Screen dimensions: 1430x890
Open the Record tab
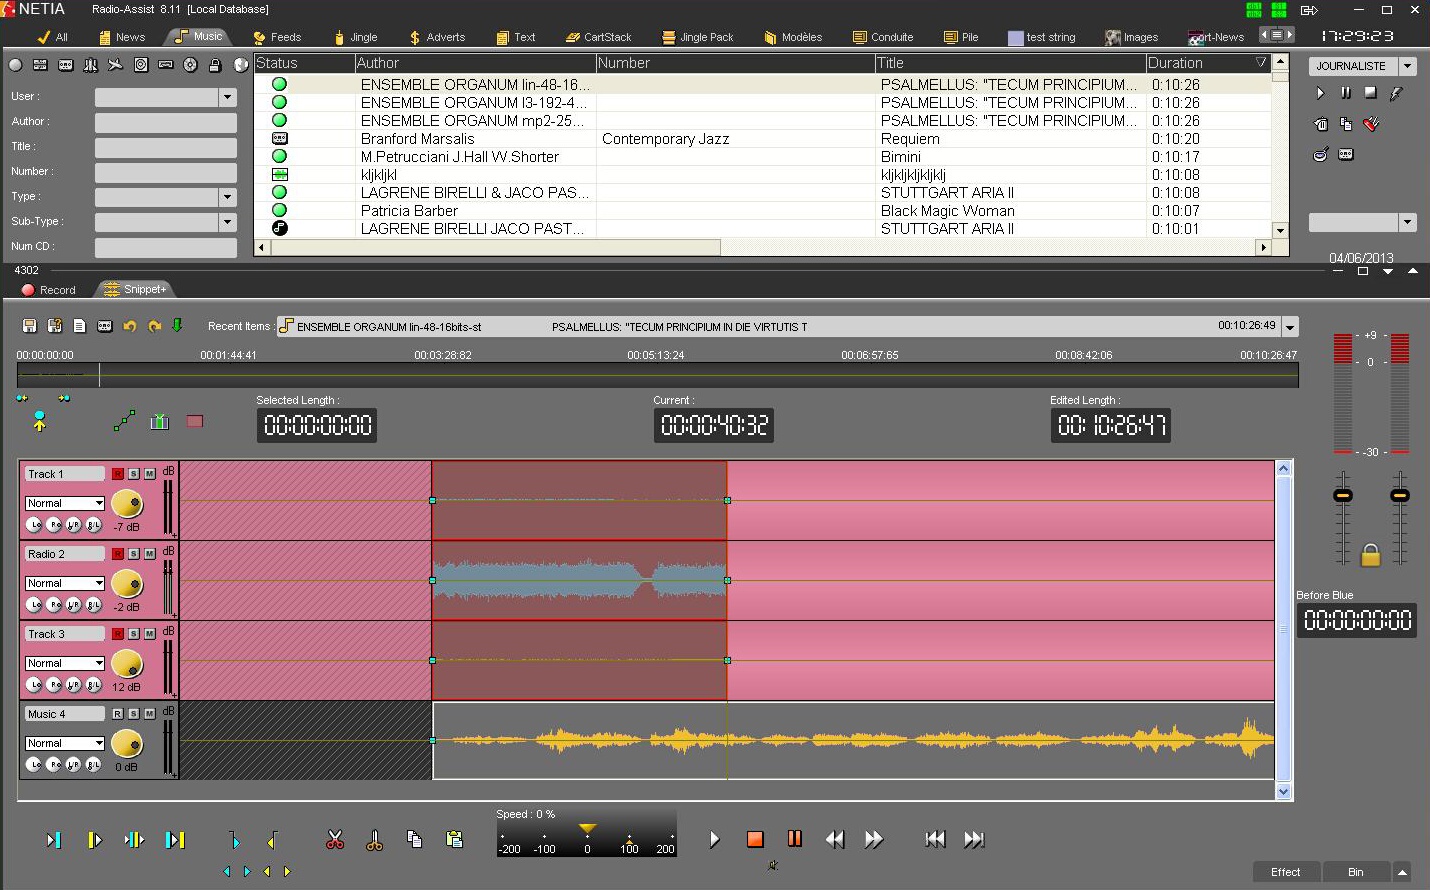(x=48, y=290)
